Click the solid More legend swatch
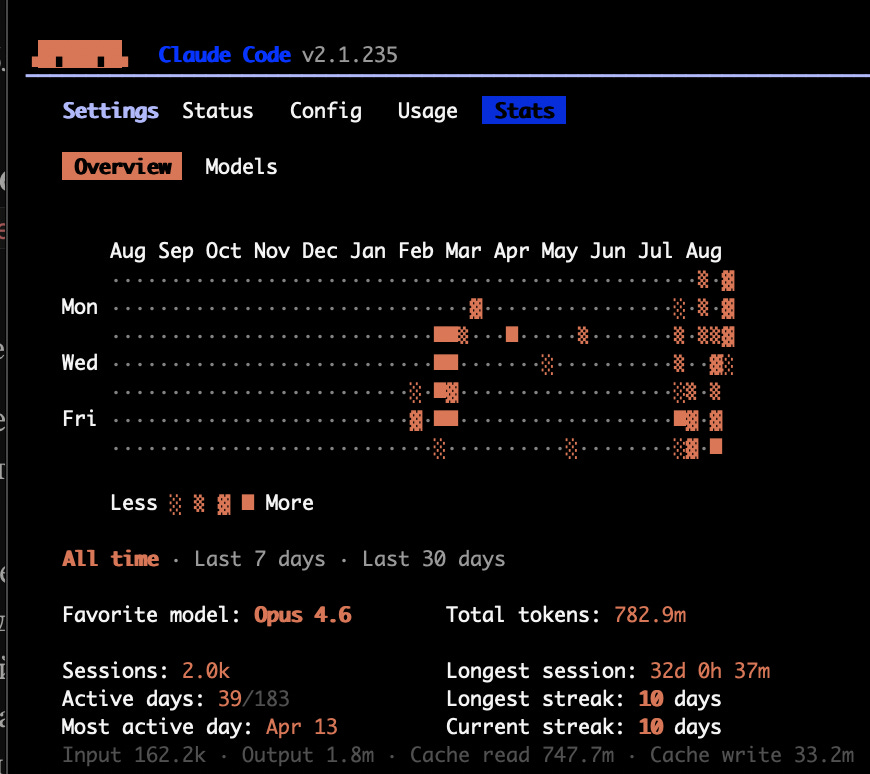870x774 pixels. pyautogui.click(x=248, y=502)
